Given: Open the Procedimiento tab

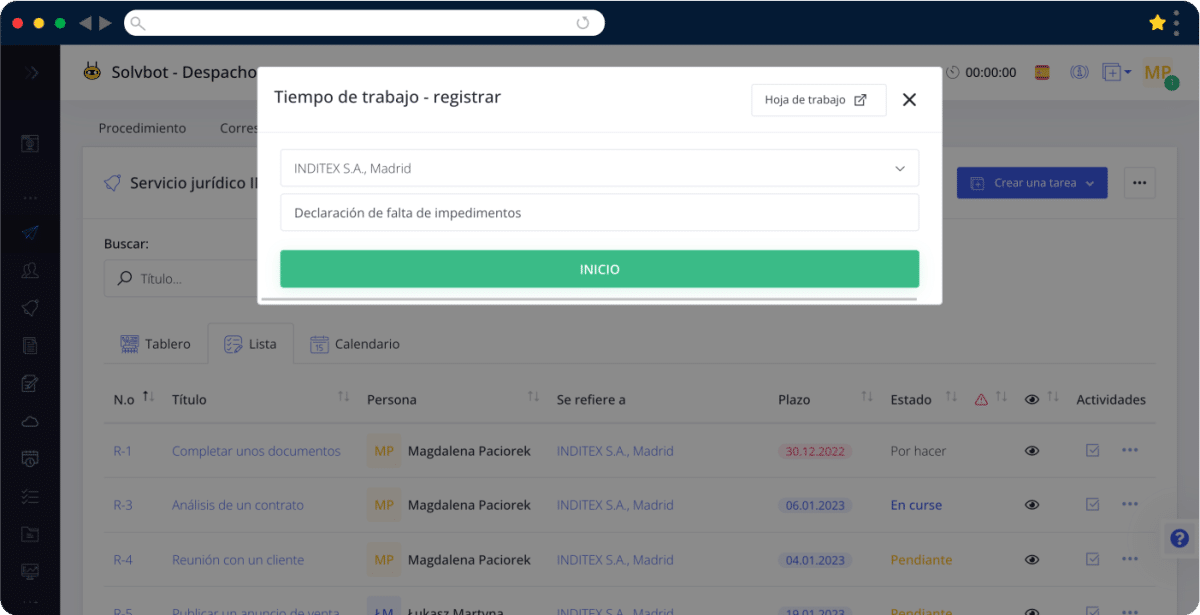Looking at the screenshot, I should [x=141, y=128].
